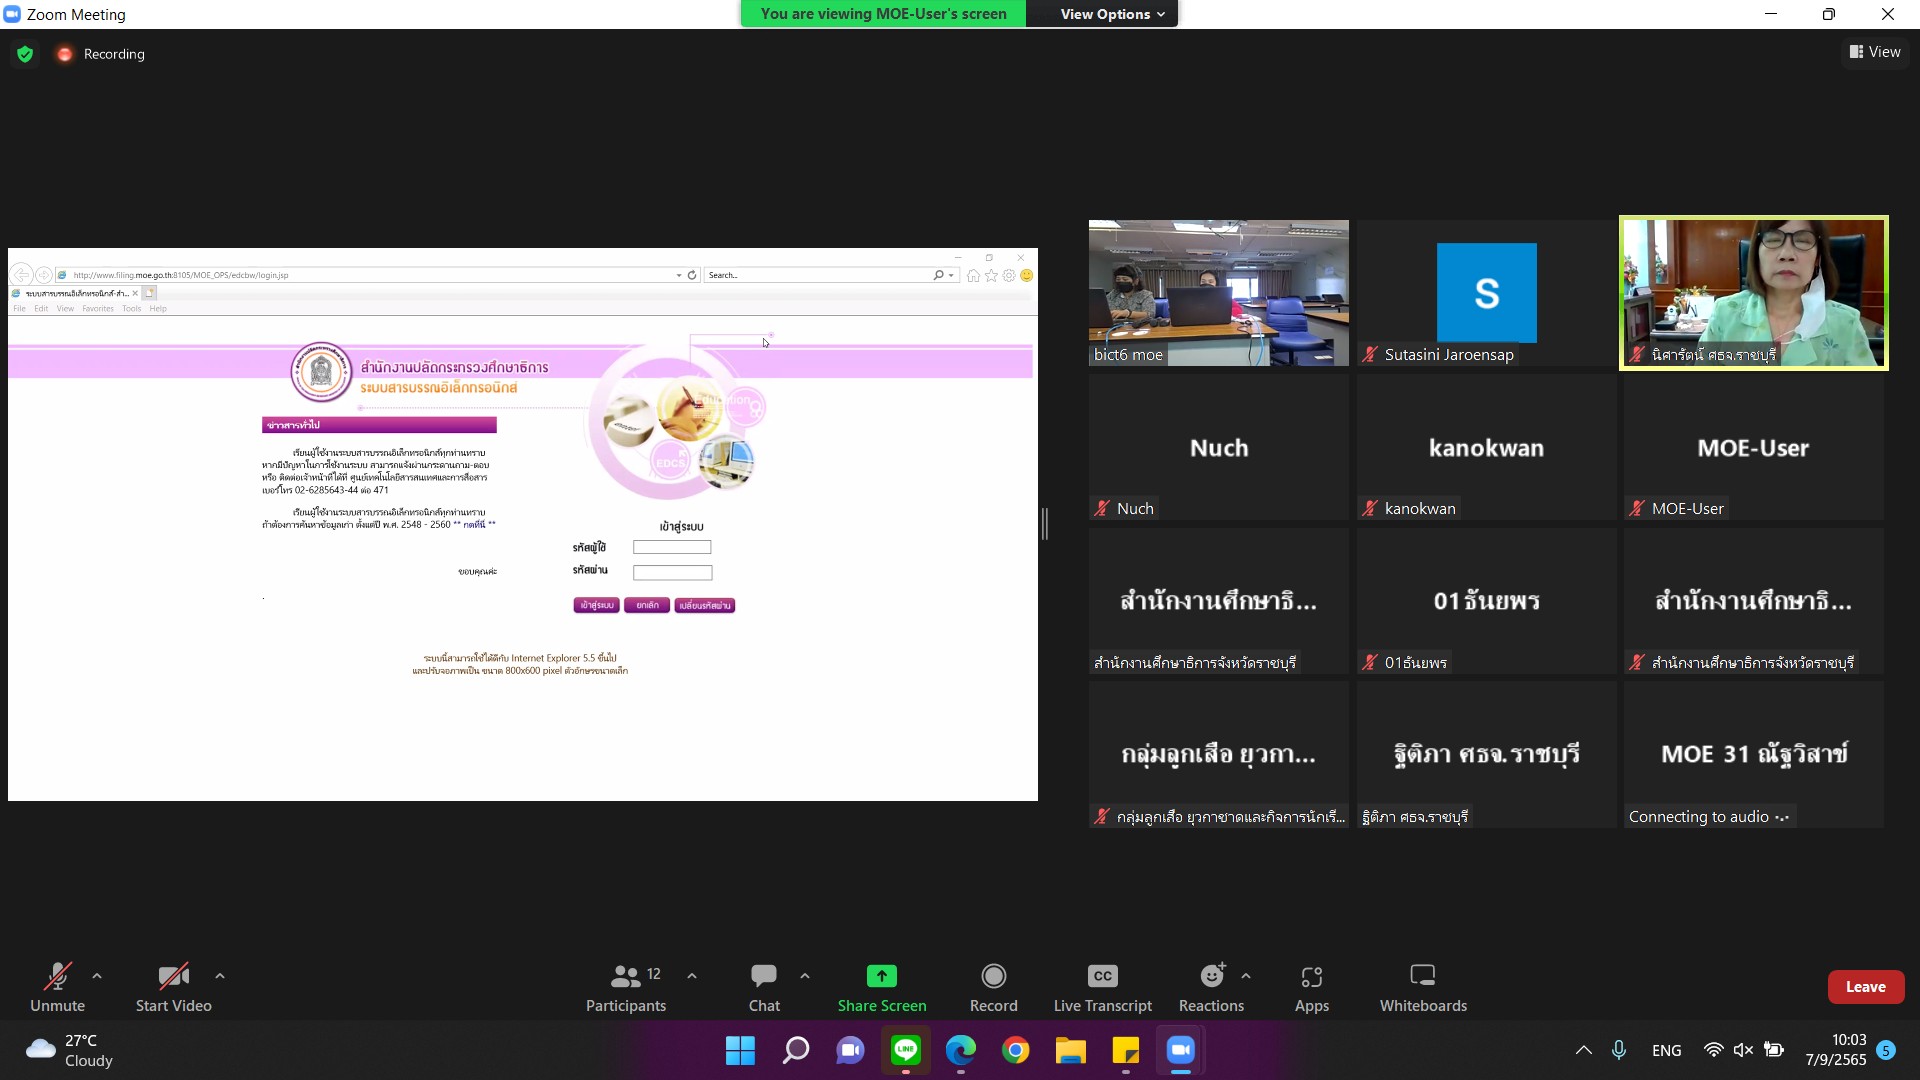This screenshot has height=1080, width=1920.
Task: Select the kanokwan participant tile
Action: tap(1486, 447)
